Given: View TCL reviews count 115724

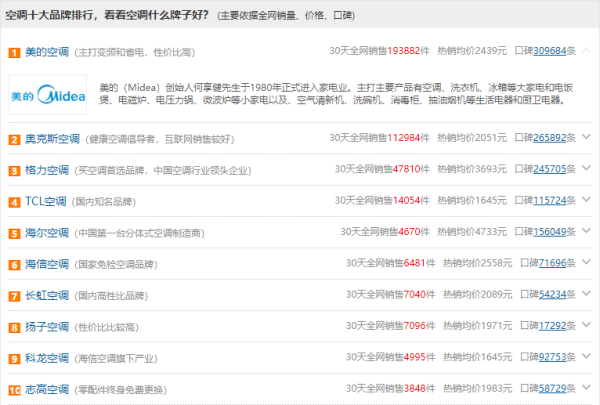Looking at the screenshot, I should 549,201.
